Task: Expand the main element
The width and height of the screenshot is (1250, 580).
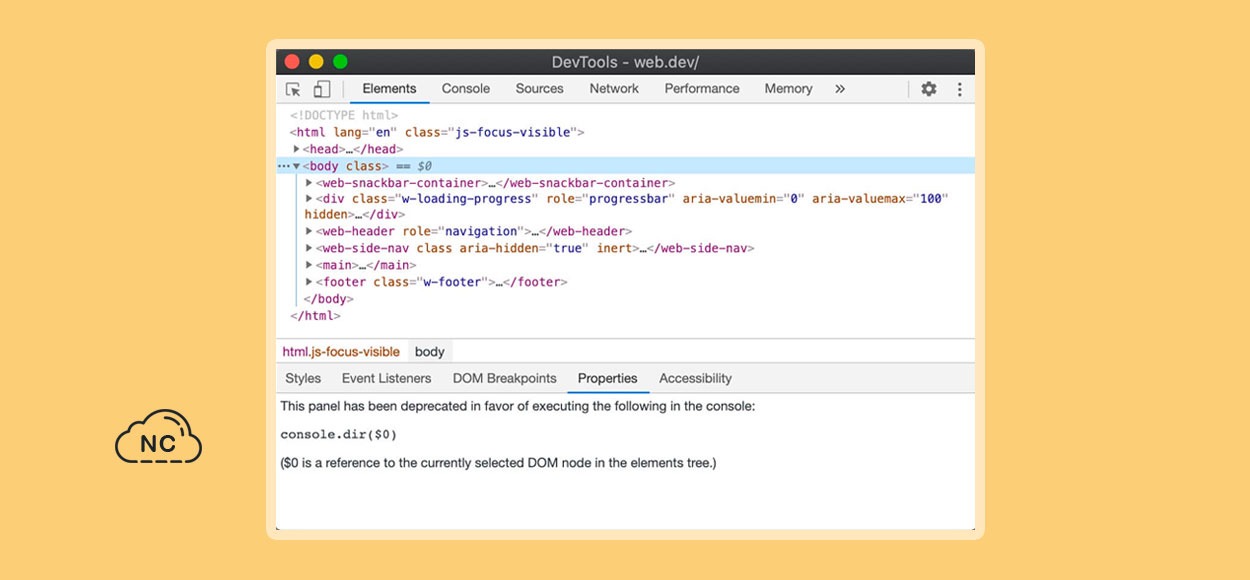Action: coord(309,265)
